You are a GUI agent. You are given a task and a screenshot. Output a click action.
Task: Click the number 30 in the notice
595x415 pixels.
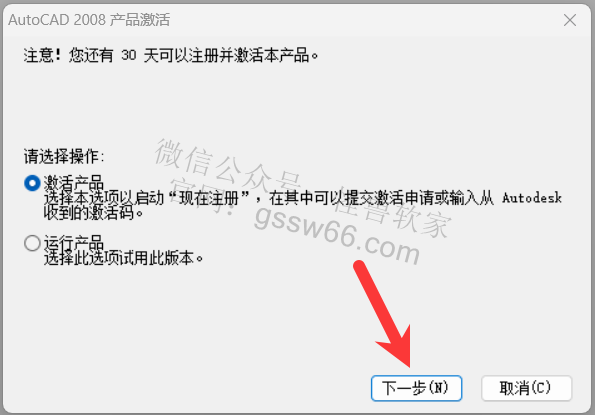[129, 56]
